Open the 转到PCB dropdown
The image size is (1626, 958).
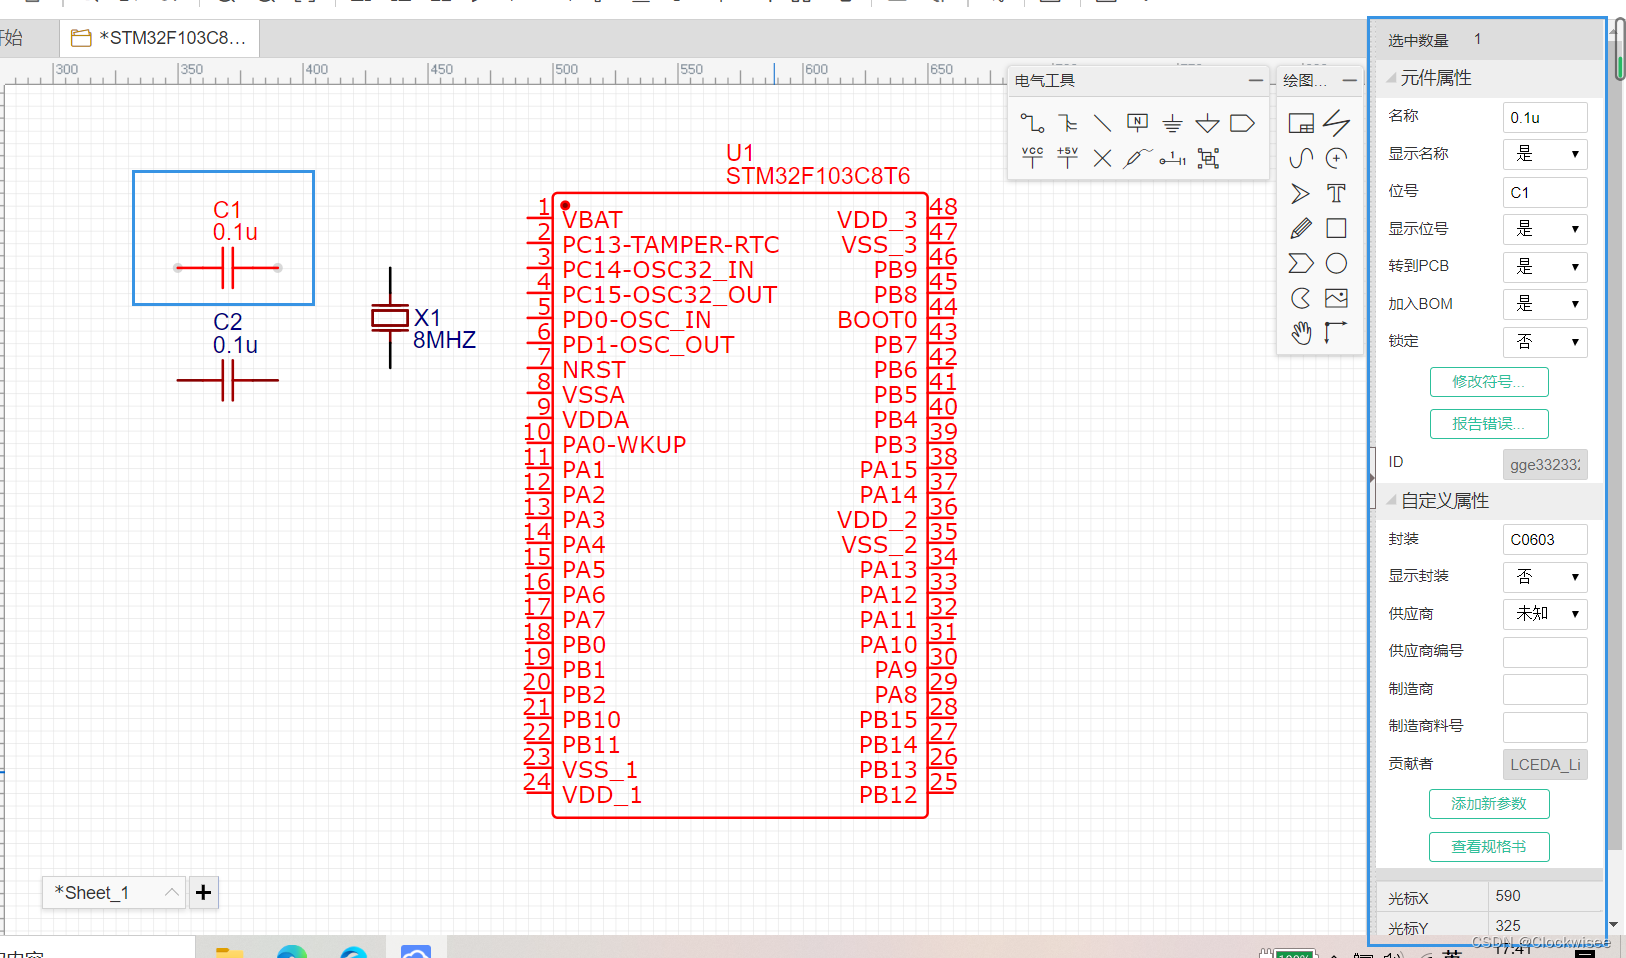tap(1545, 267)
